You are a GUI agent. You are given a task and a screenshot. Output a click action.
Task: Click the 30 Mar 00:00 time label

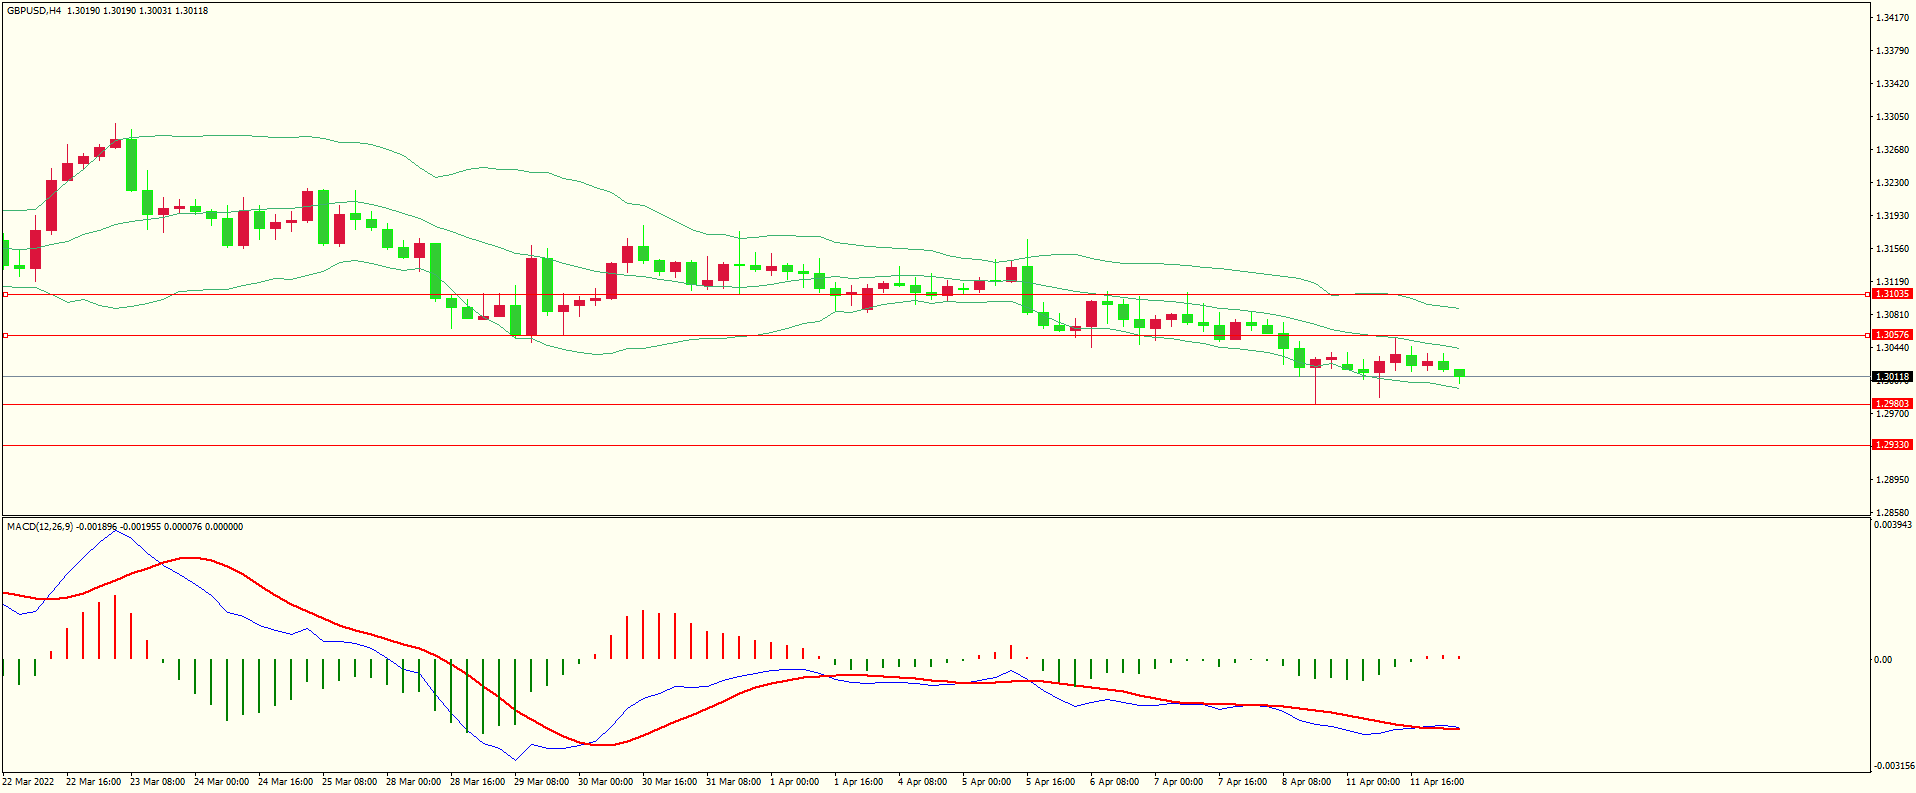point(605,782)
